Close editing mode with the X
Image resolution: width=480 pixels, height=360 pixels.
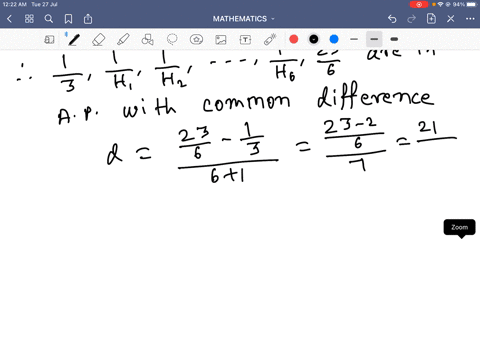pos(451,19)
